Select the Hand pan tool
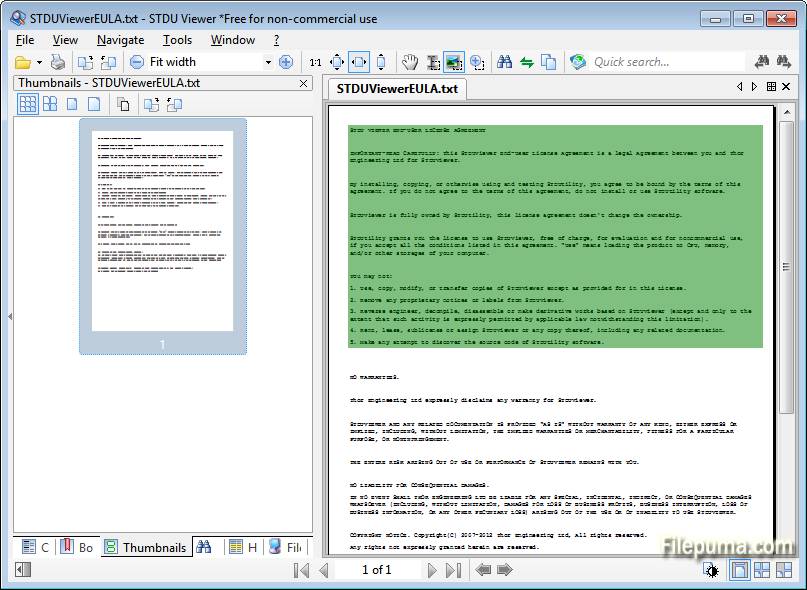The image size is (807, 590). [410, 62]
